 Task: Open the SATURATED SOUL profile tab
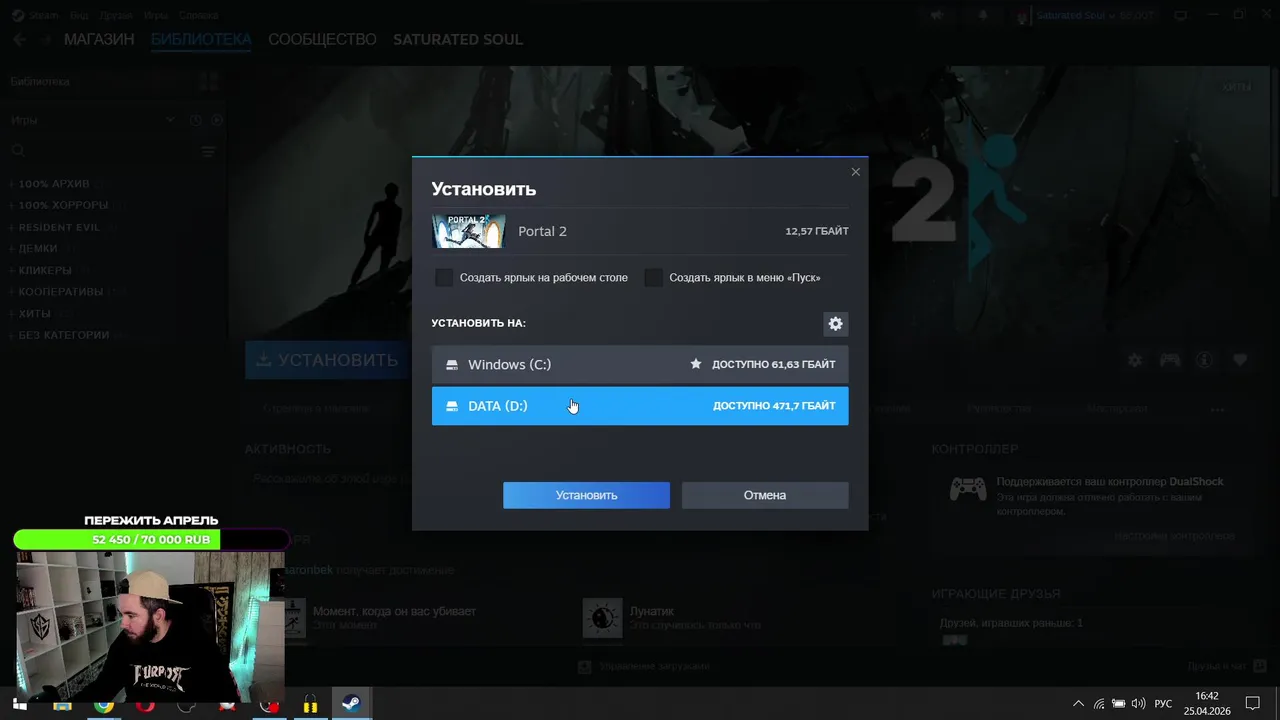458,40
